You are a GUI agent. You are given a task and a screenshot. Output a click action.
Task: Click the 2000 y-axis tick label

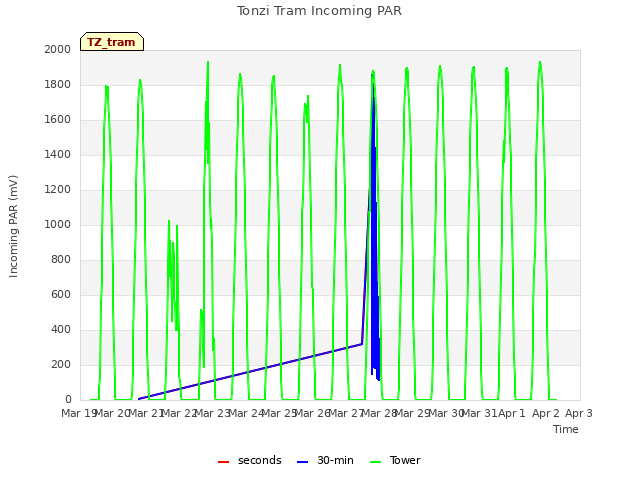coord(58,49)
